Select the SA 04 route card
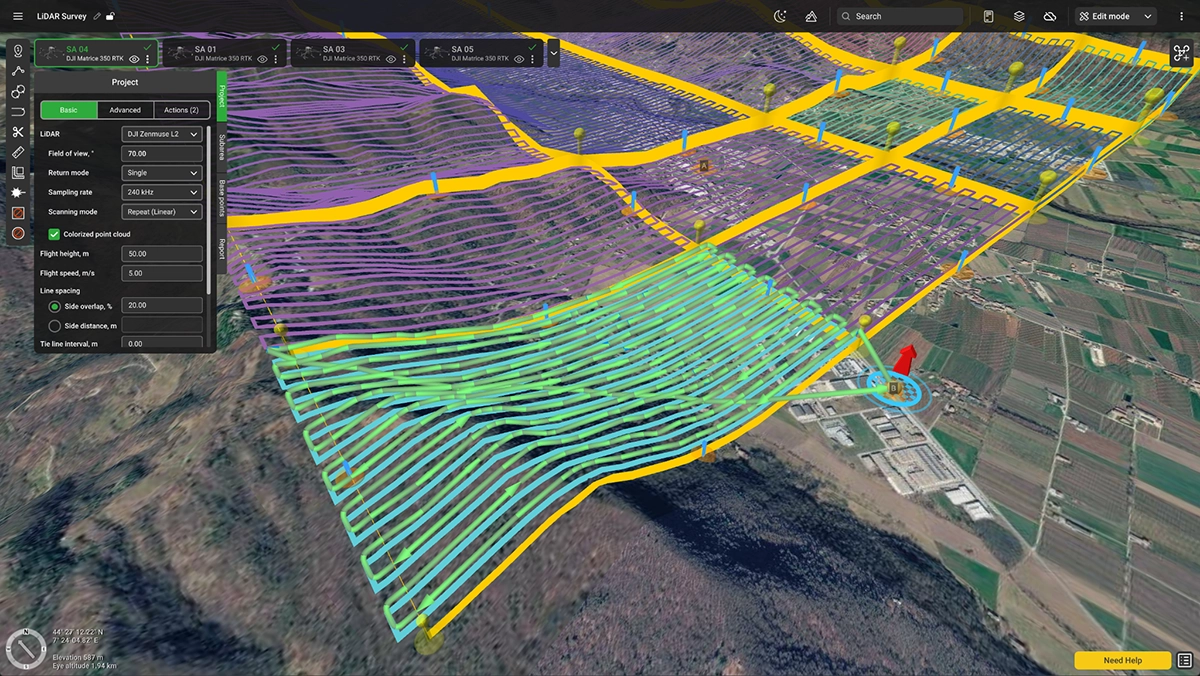The width and height of the screenshot is (1200, 676). pyautogui.click(x=95, y=53)
